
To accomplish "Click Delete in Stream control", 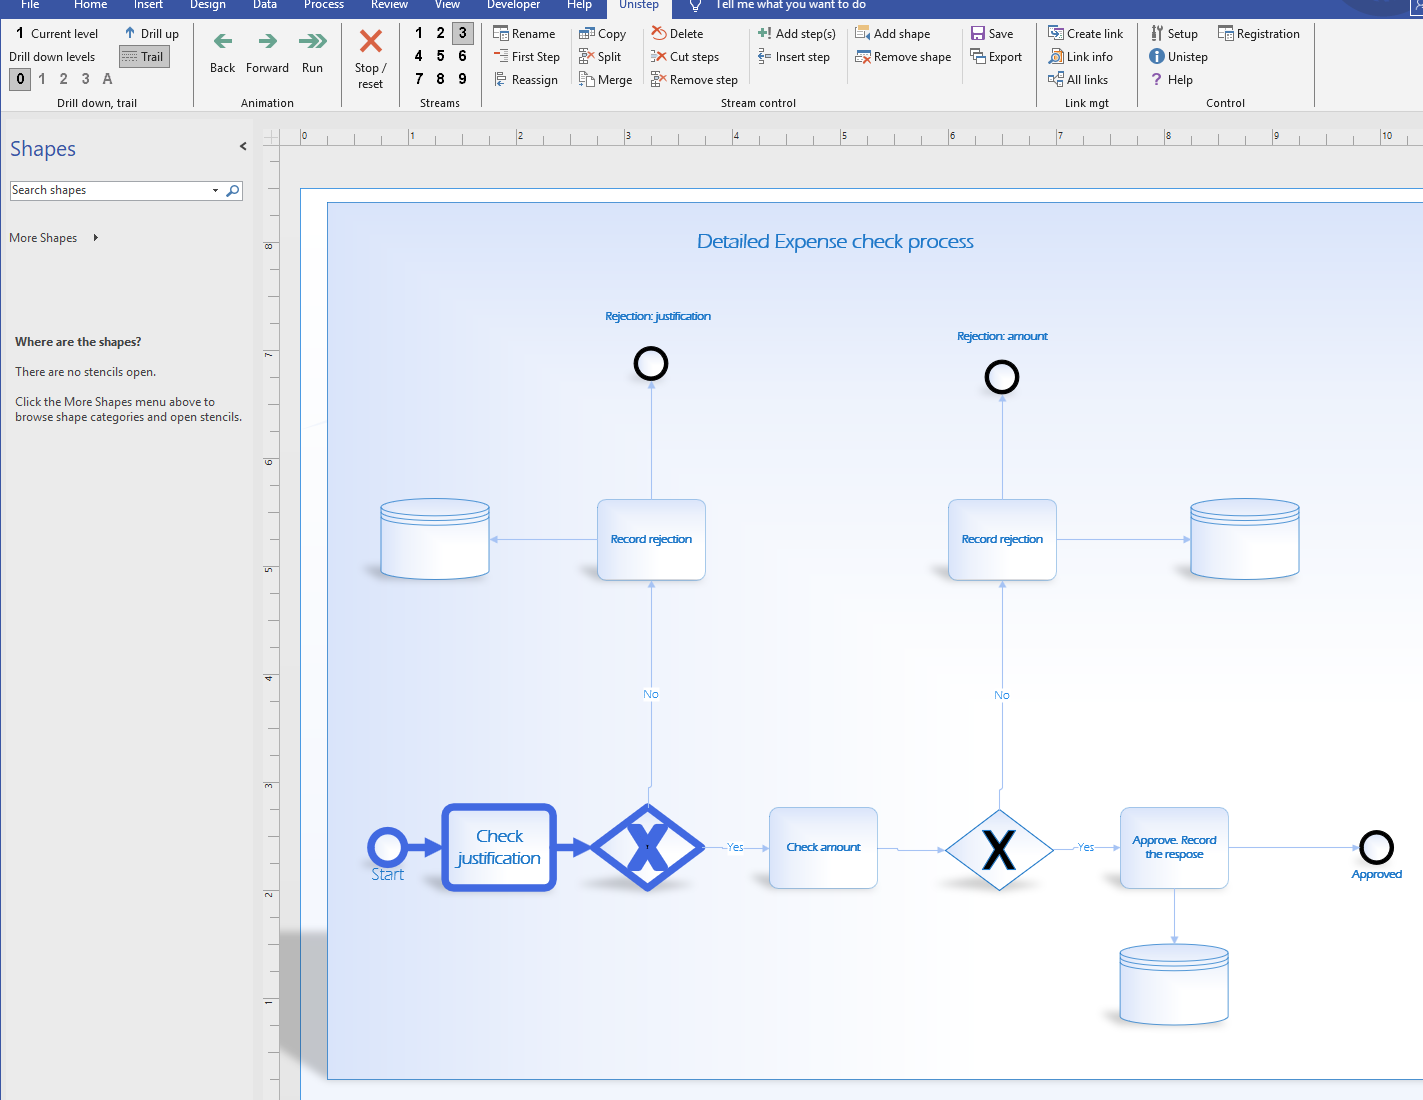I will (x=677, y=34).
